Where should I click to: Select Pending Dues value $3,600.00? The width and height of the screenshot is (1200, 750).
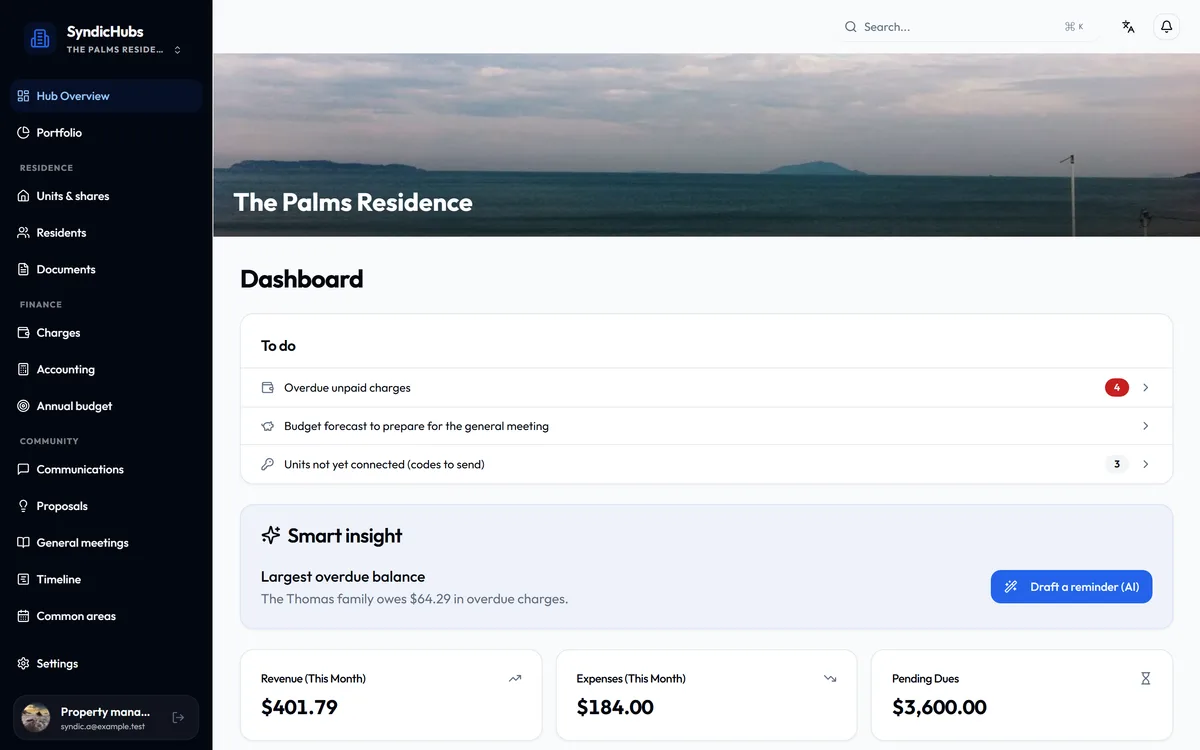[939, 708]
